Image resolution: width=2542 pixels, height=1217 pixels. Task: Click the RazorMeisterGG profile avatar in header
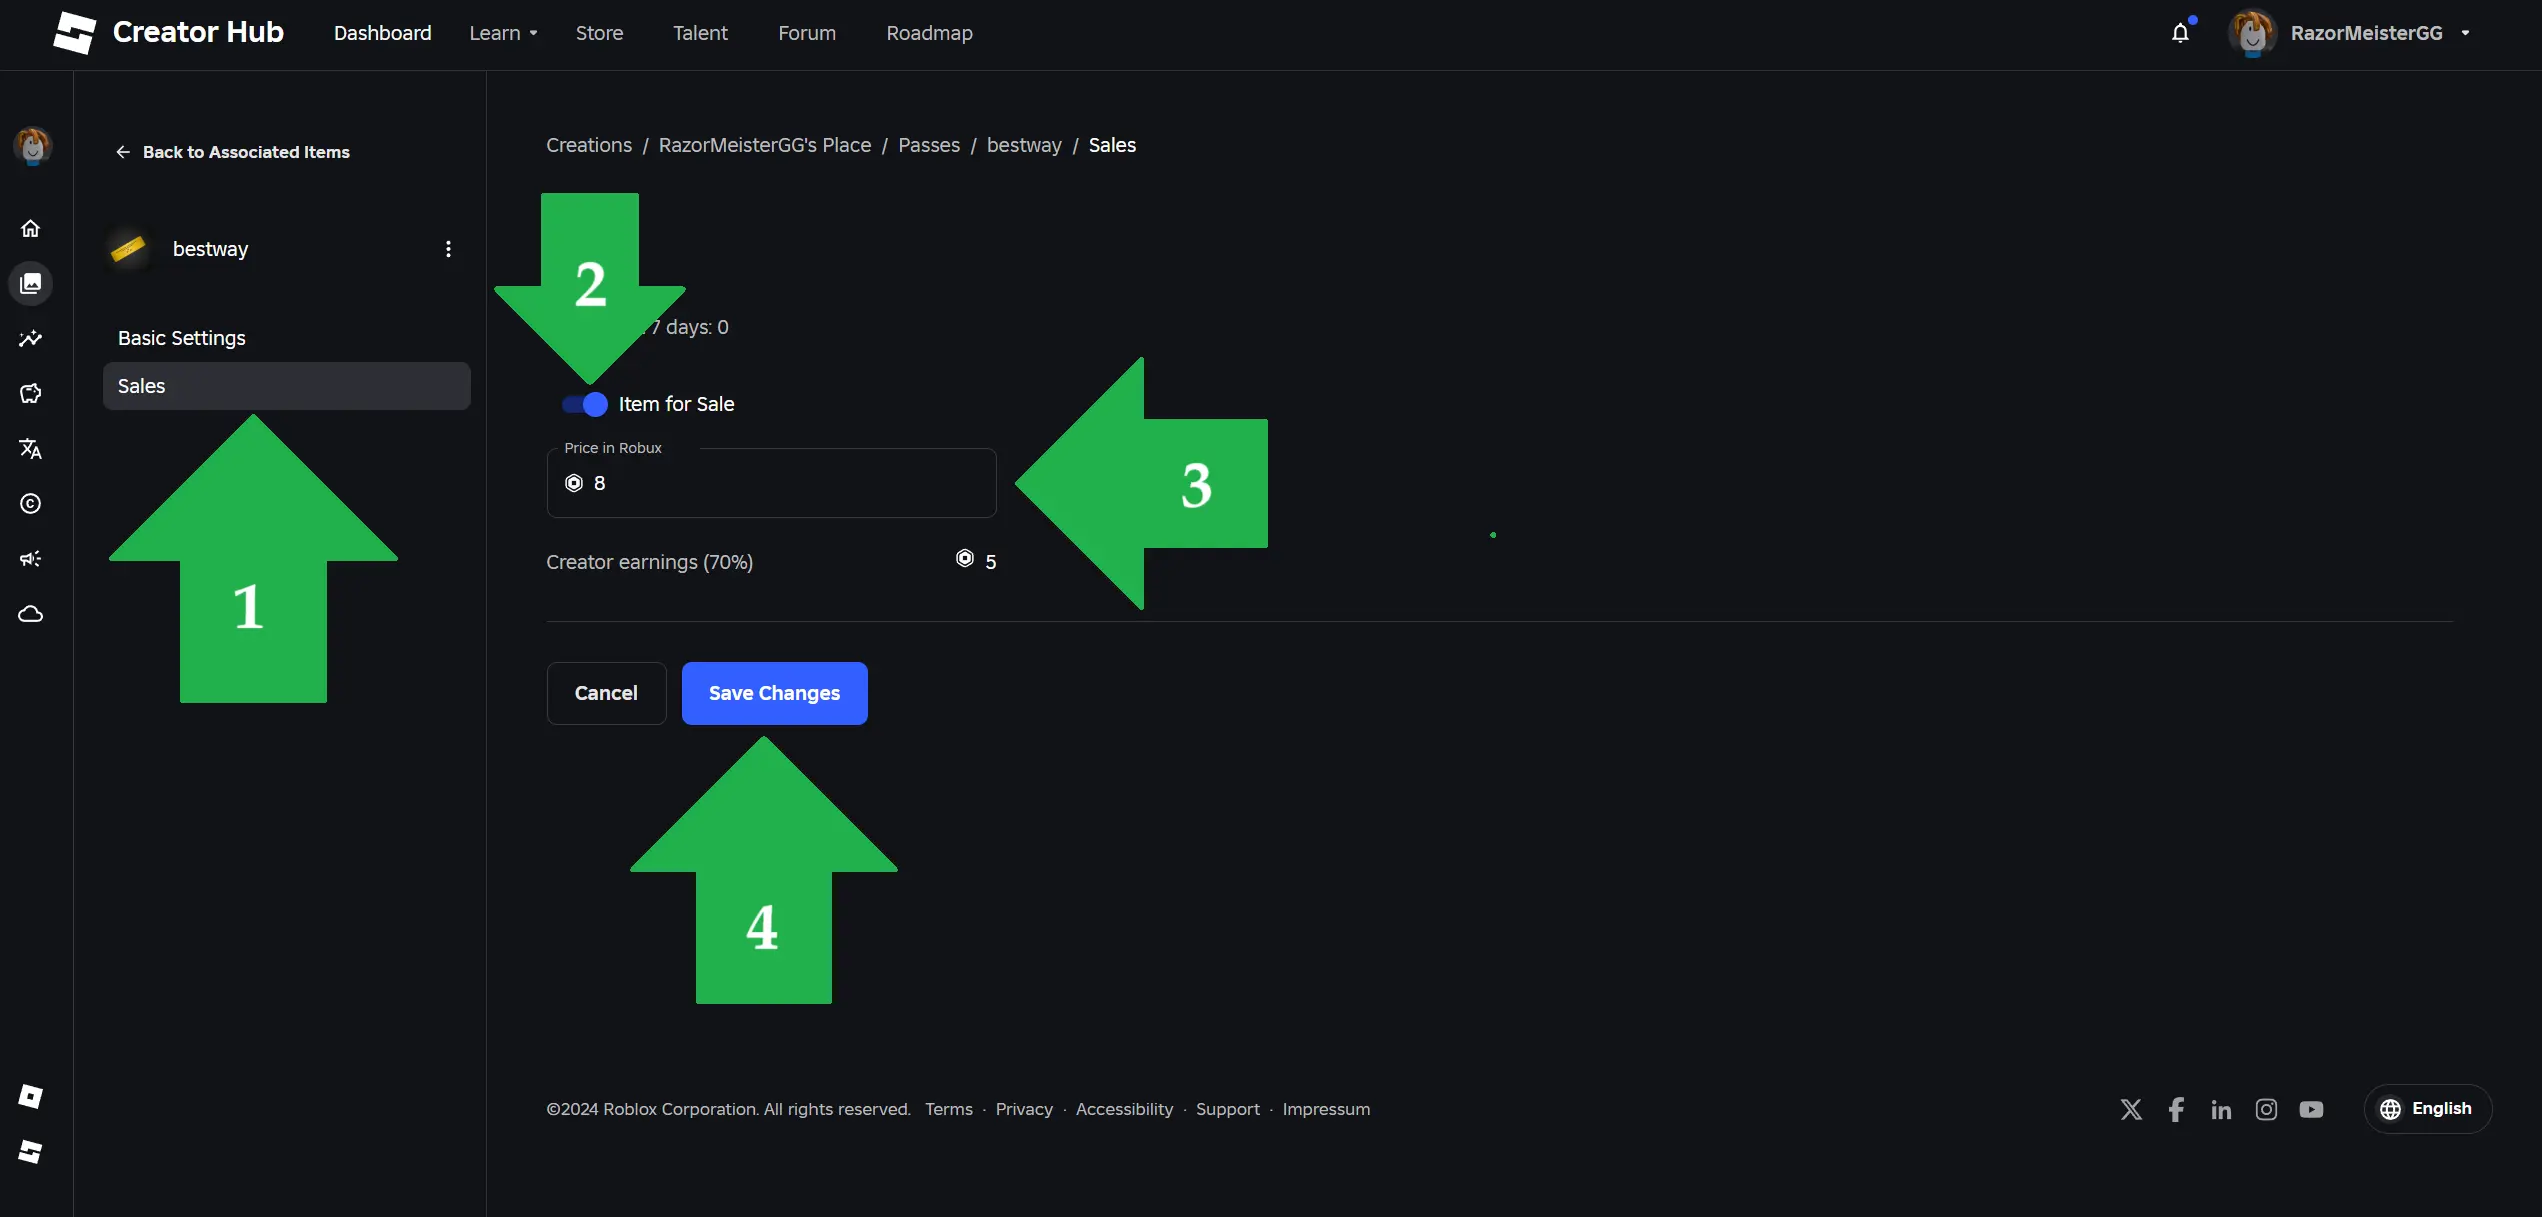tap(2252, 33)
